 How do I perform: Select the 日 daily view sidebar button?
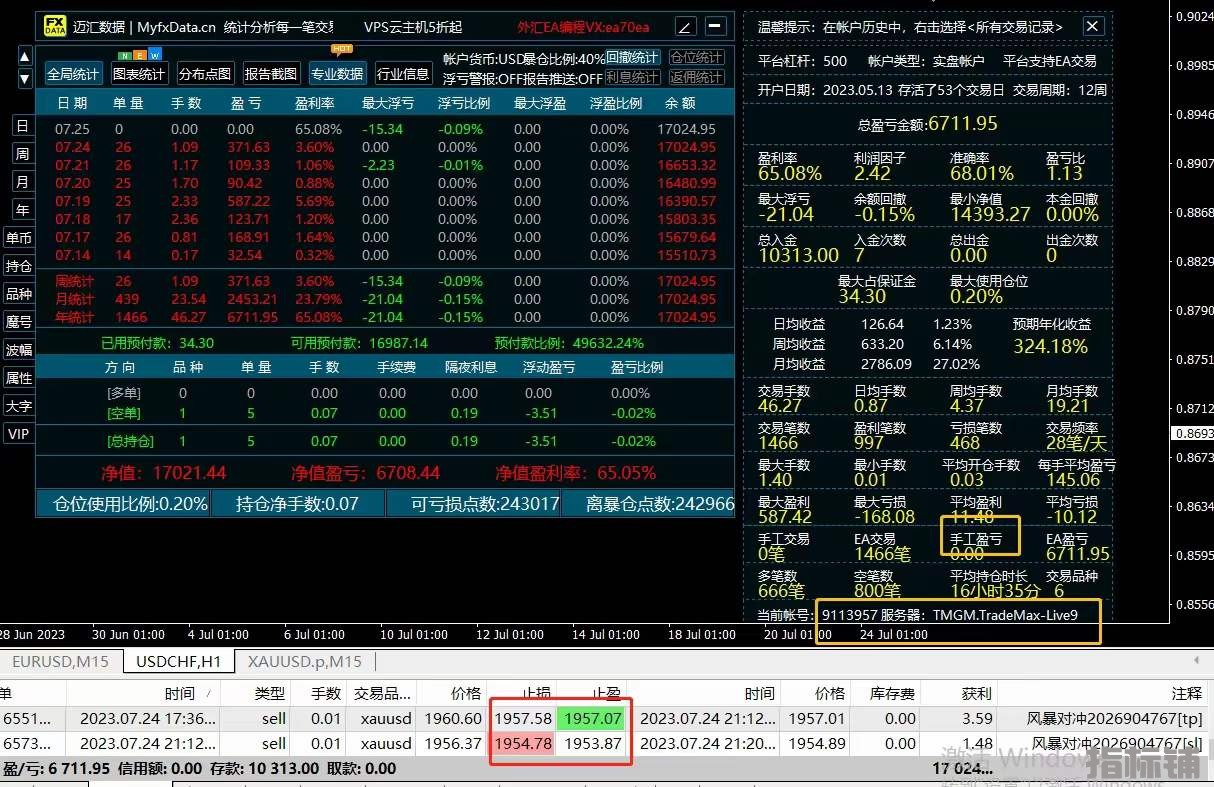click(x=22, y=126)
